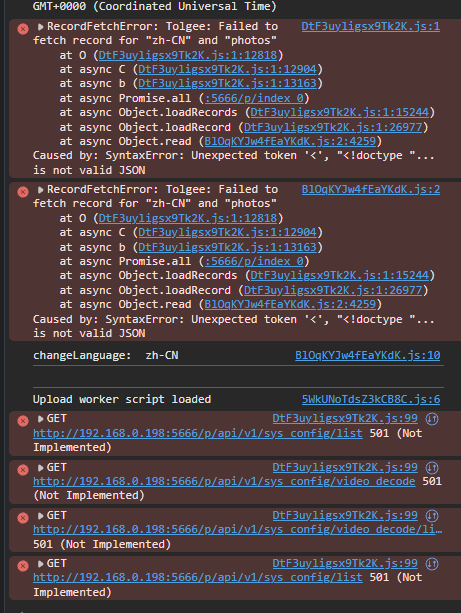This screenshot has height=613, width=461.
Task: Click initiator icon next to sys_config/video_decode request
Action: (432, 468)
